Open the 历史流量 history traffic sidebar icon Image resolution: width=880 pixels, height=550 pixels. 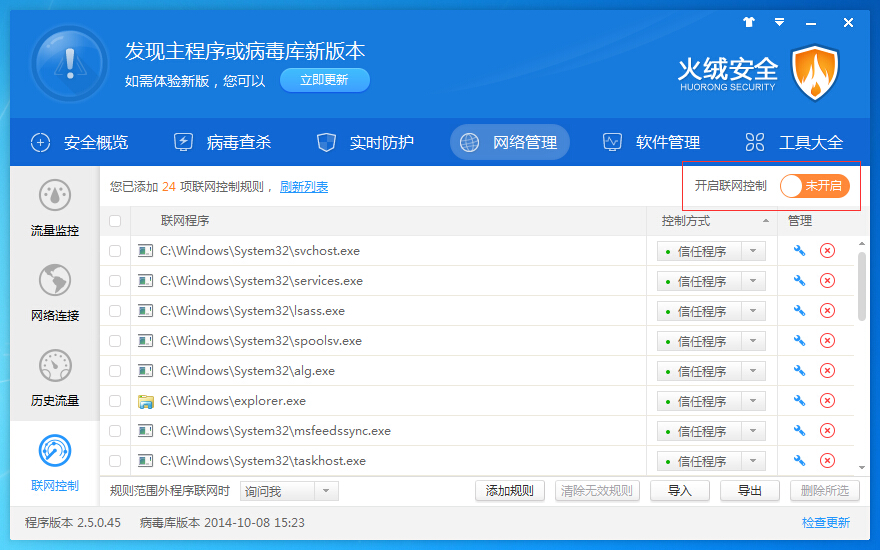coord(54,367)
